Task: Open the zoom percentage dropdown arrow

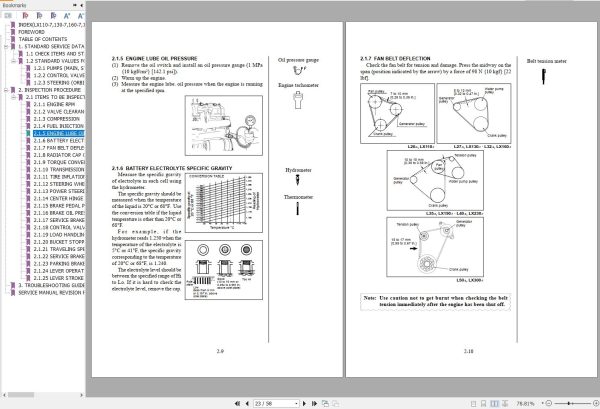Action: (x=542, y=403)
